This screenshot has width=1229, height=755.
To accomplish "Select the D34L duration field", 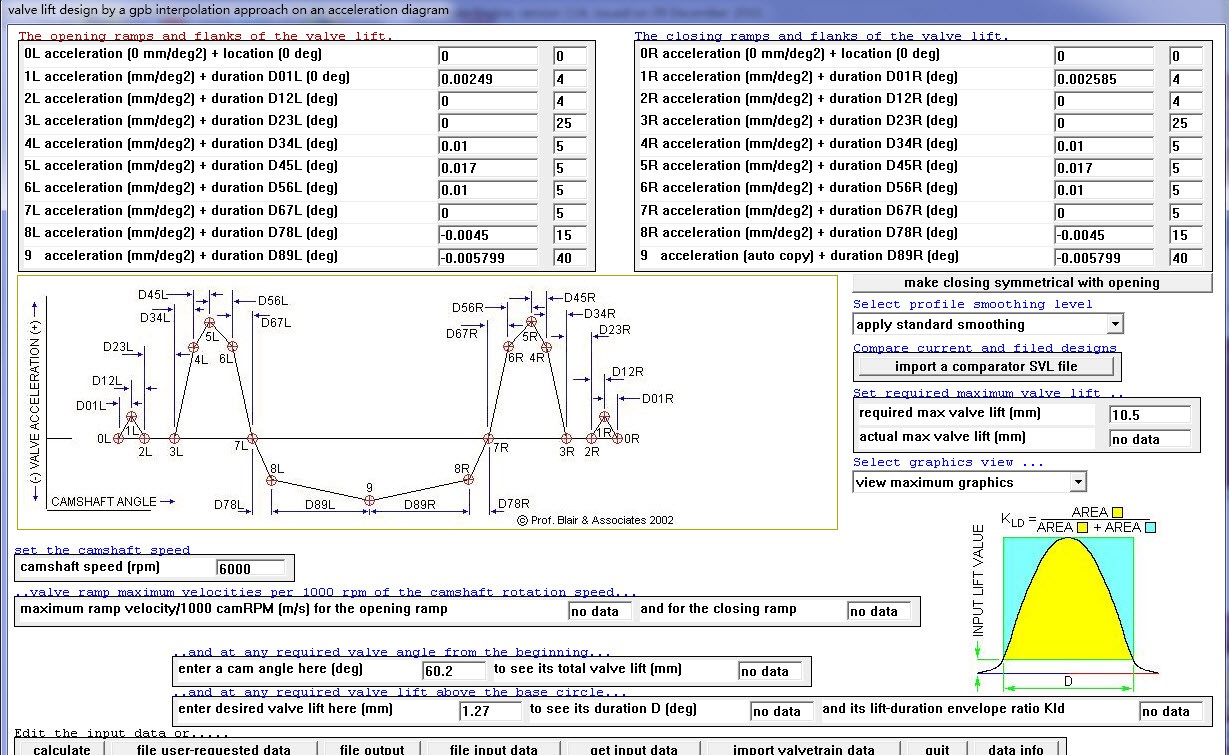I will click(571, 146).
